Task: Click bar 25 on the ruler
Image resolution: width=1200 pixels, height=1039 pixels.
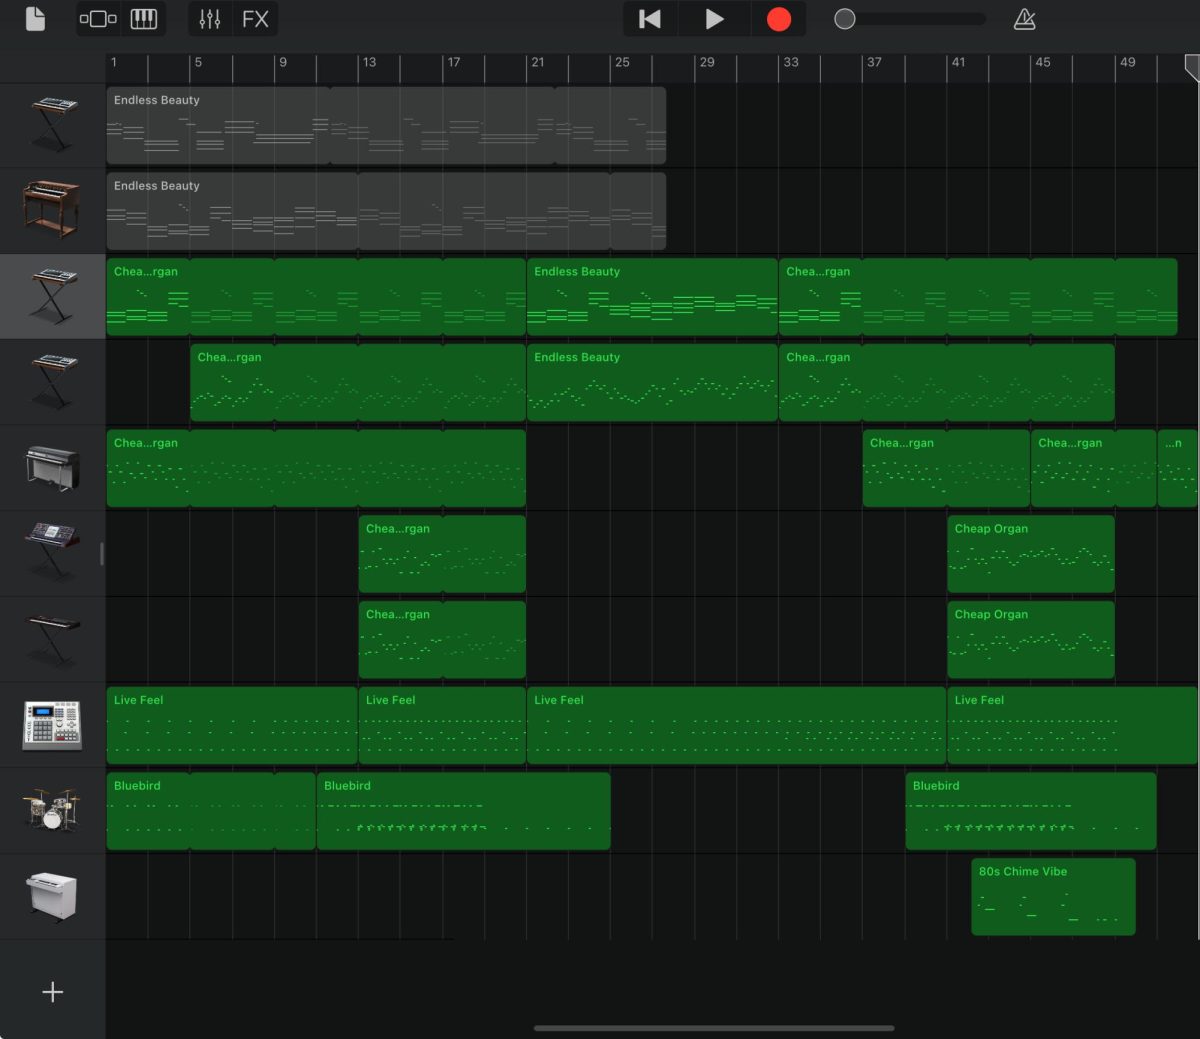Action: click(x=622, y=62)
